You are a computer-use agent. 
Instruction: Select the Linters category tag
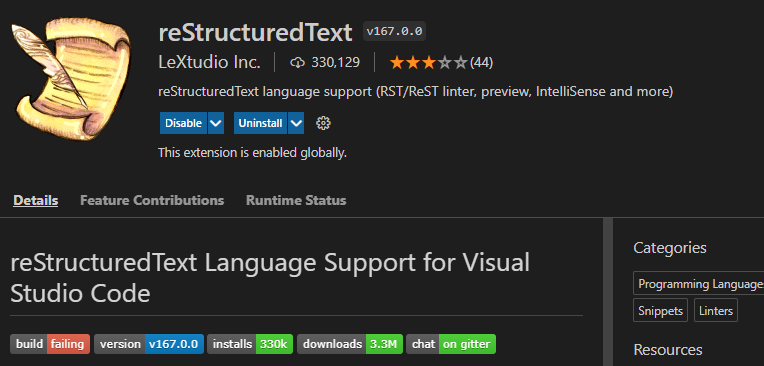[716, 310]
